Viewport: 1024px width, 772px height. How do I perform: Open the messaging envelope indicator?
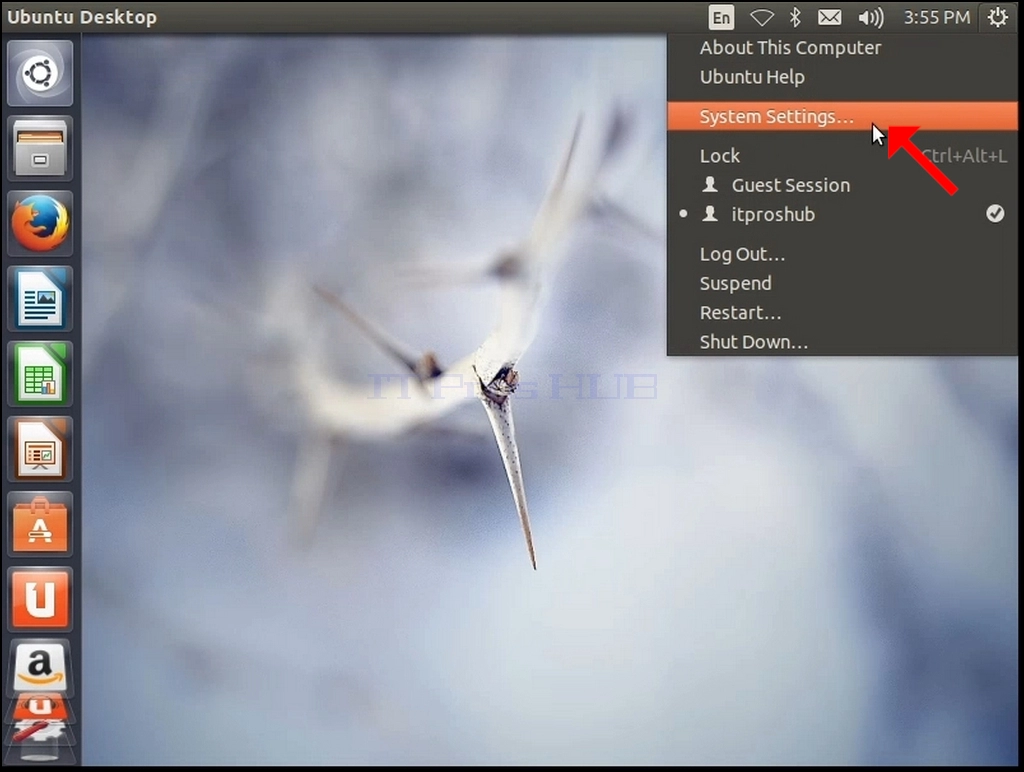click(829, 17)
